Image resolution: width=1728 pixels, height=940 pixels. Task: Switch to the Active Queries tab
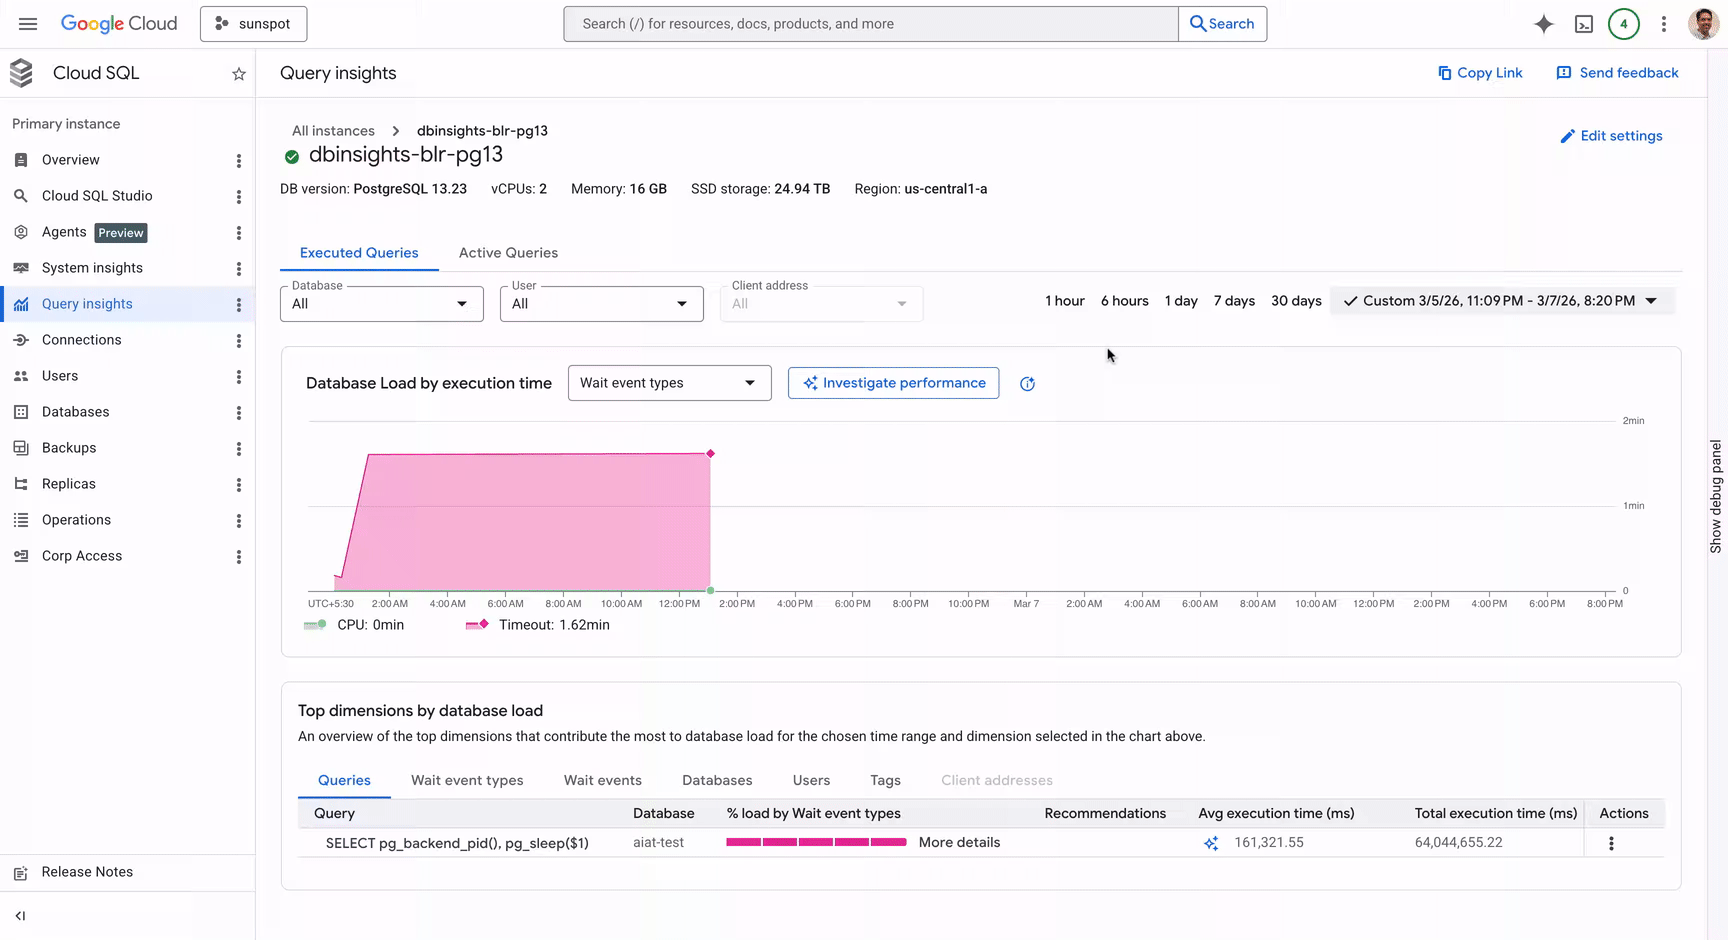508,253
